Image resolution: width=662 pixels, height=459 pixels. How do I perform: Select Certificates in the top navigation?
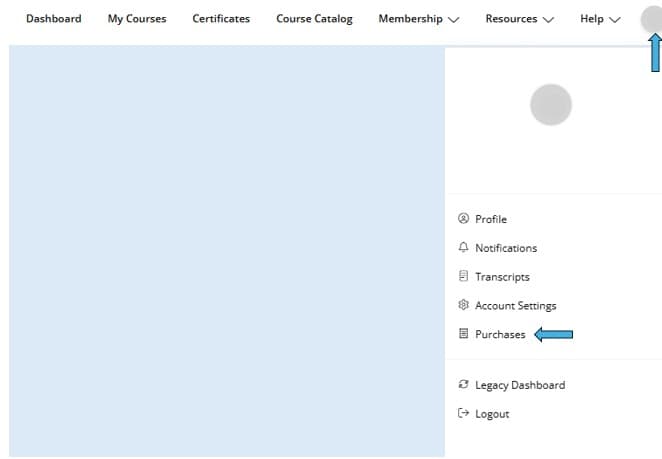(221, 19)
